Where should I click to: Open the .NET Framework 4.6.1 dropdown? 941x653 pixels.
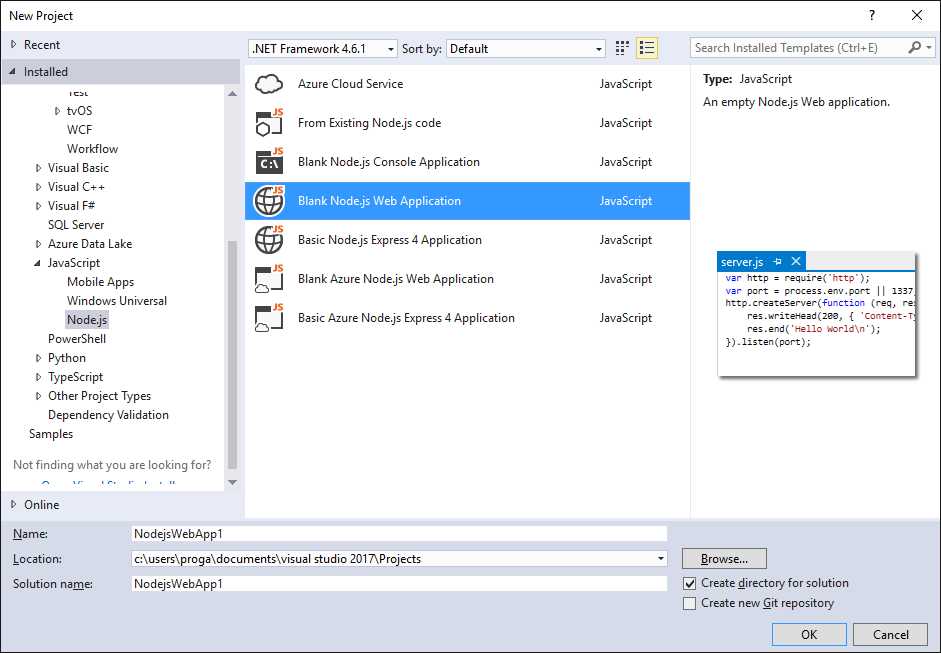click(x=323, y=49)
